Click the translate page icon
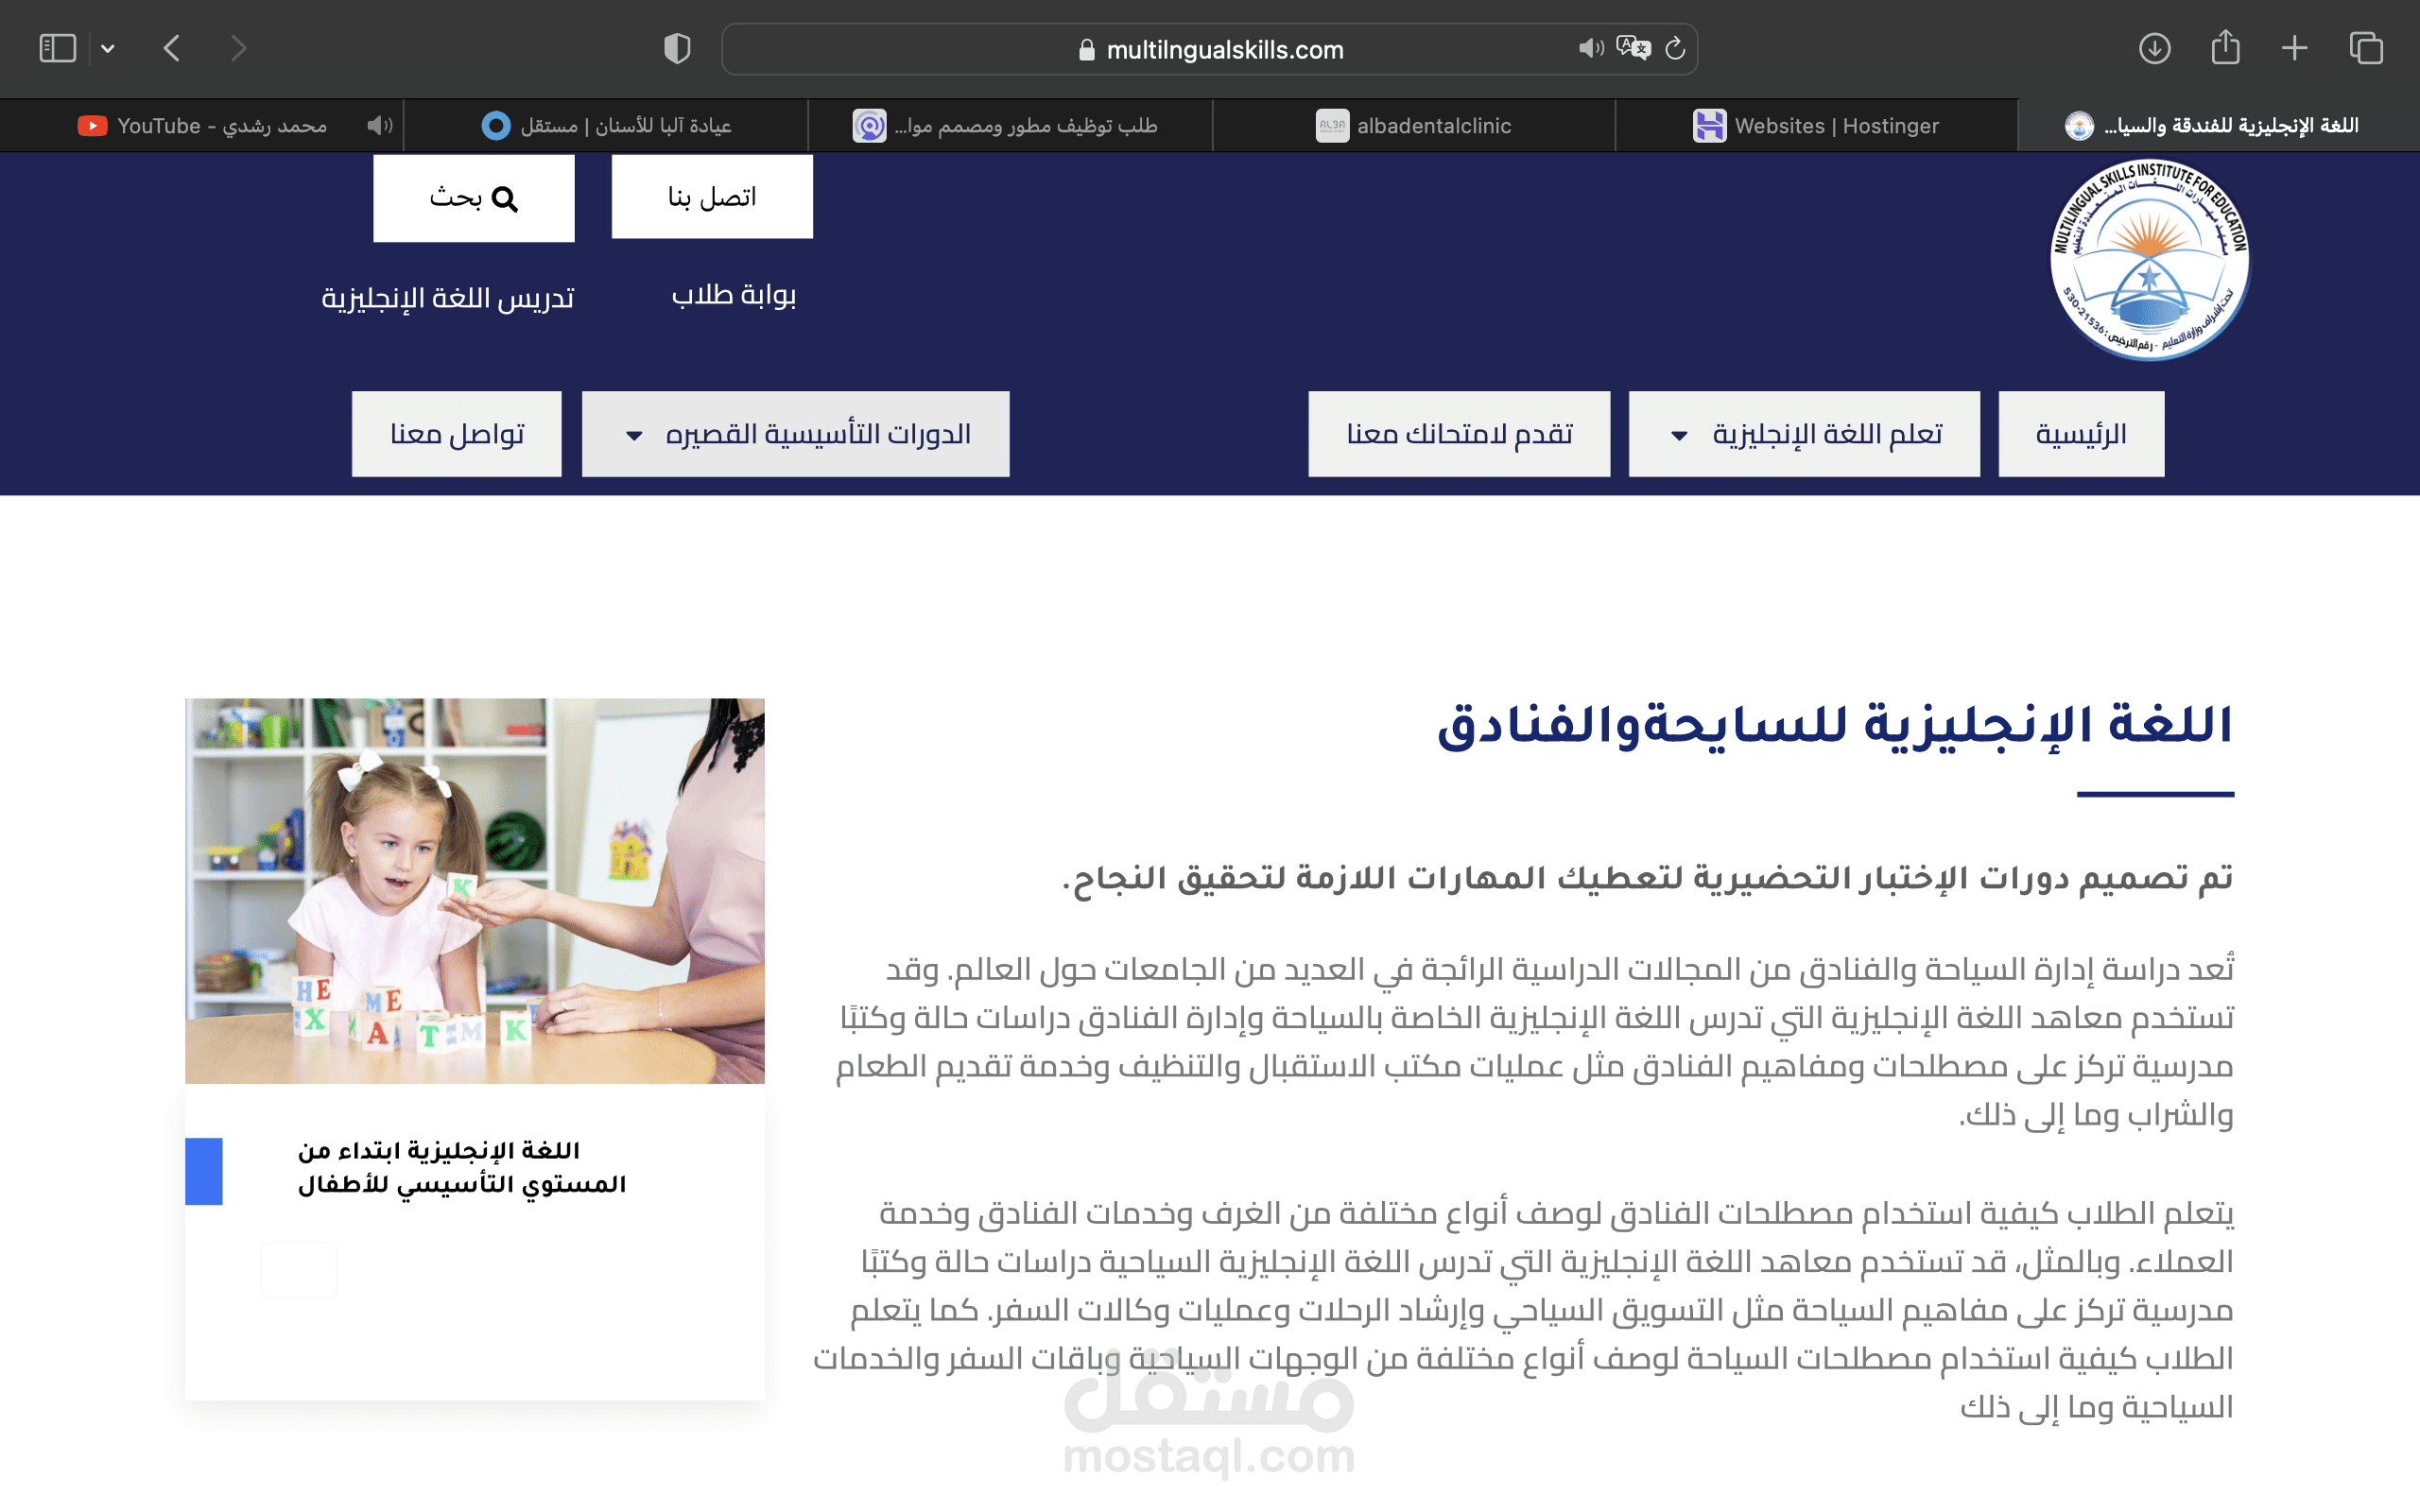Image resolution: width=2420 pixels, height=1512 pixels. [x=1633, y=48]
